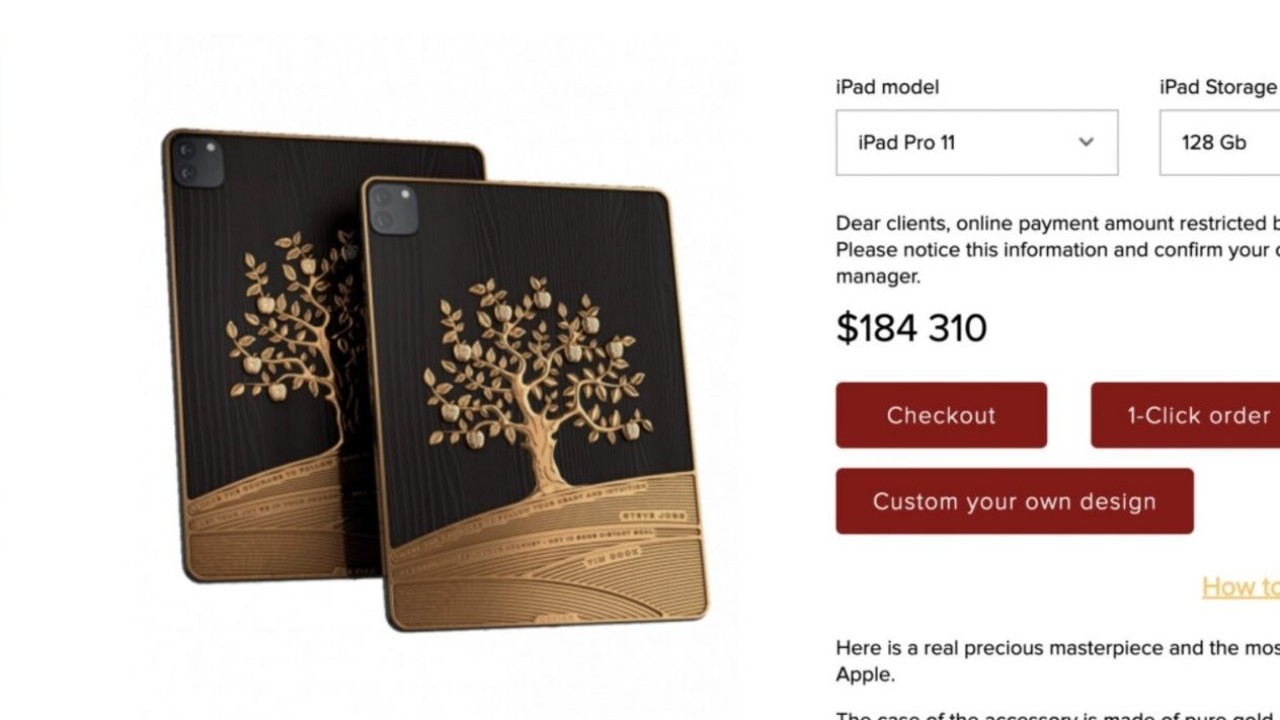This screenshot has height=720, width=1280.
Task: Open the iPad Storage 128 Gb dropdown
Action: click(x=1220, y=142)
